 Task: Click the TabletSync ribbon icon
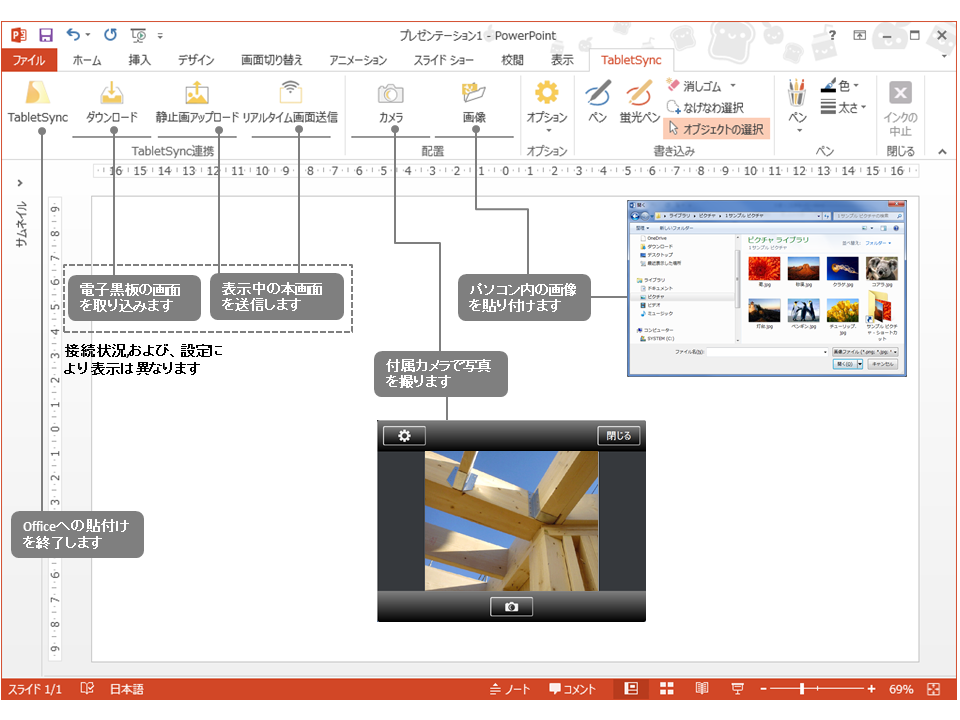click(x=38, y=94)
